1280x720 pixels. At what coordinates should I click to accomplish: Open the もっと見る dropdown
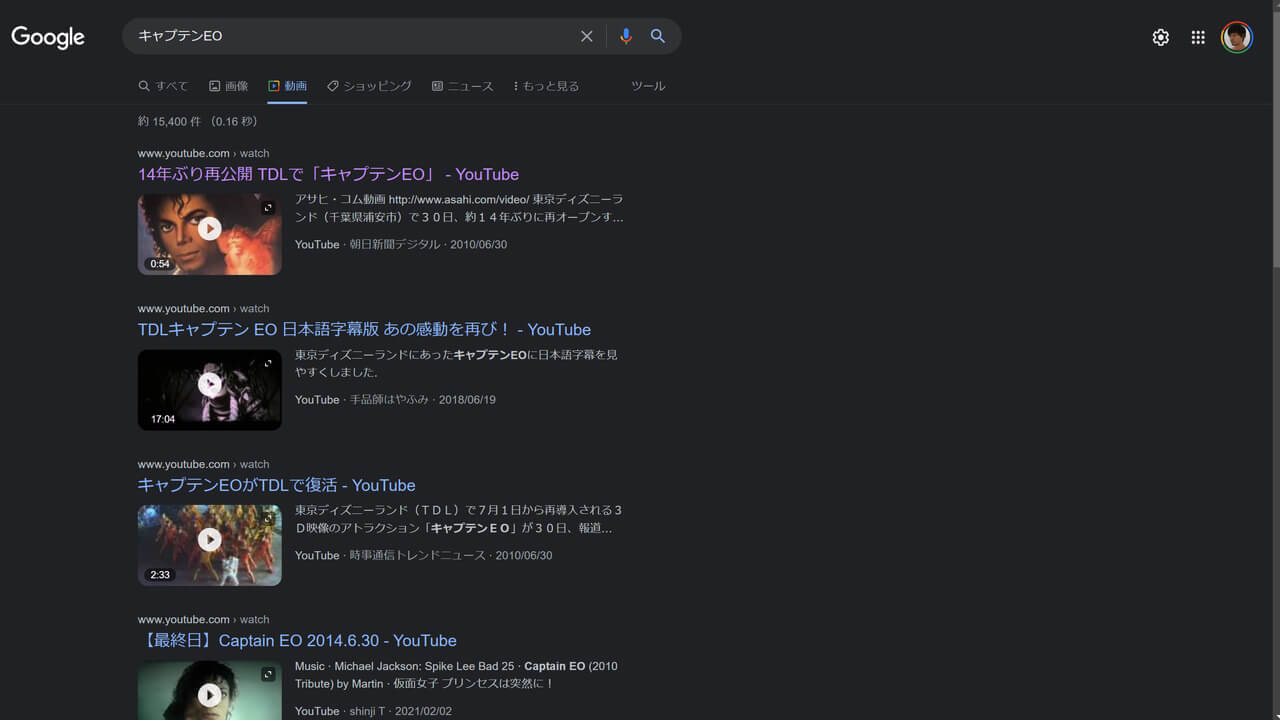545,86
